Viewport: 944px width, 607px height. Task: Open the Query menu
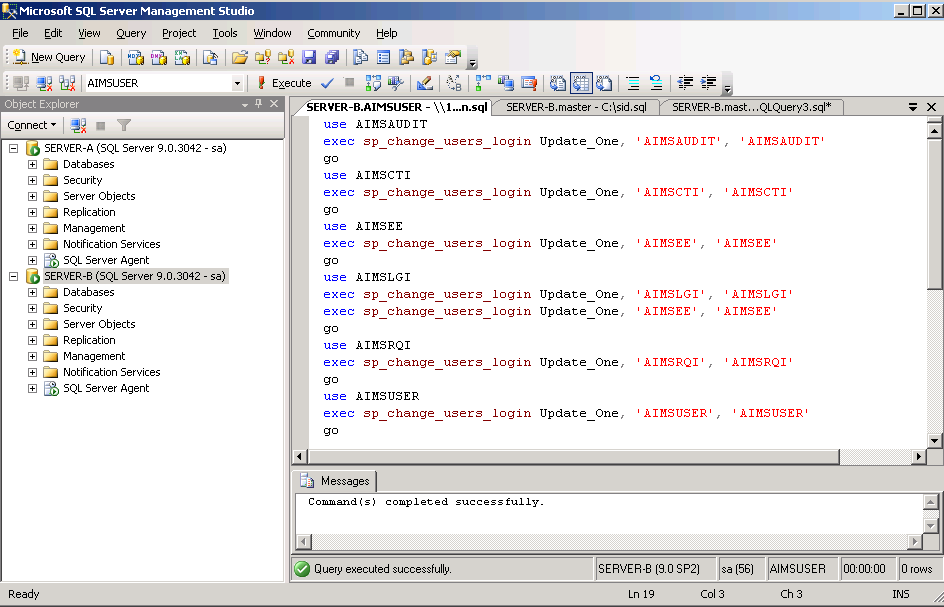[x=131, y=33]
